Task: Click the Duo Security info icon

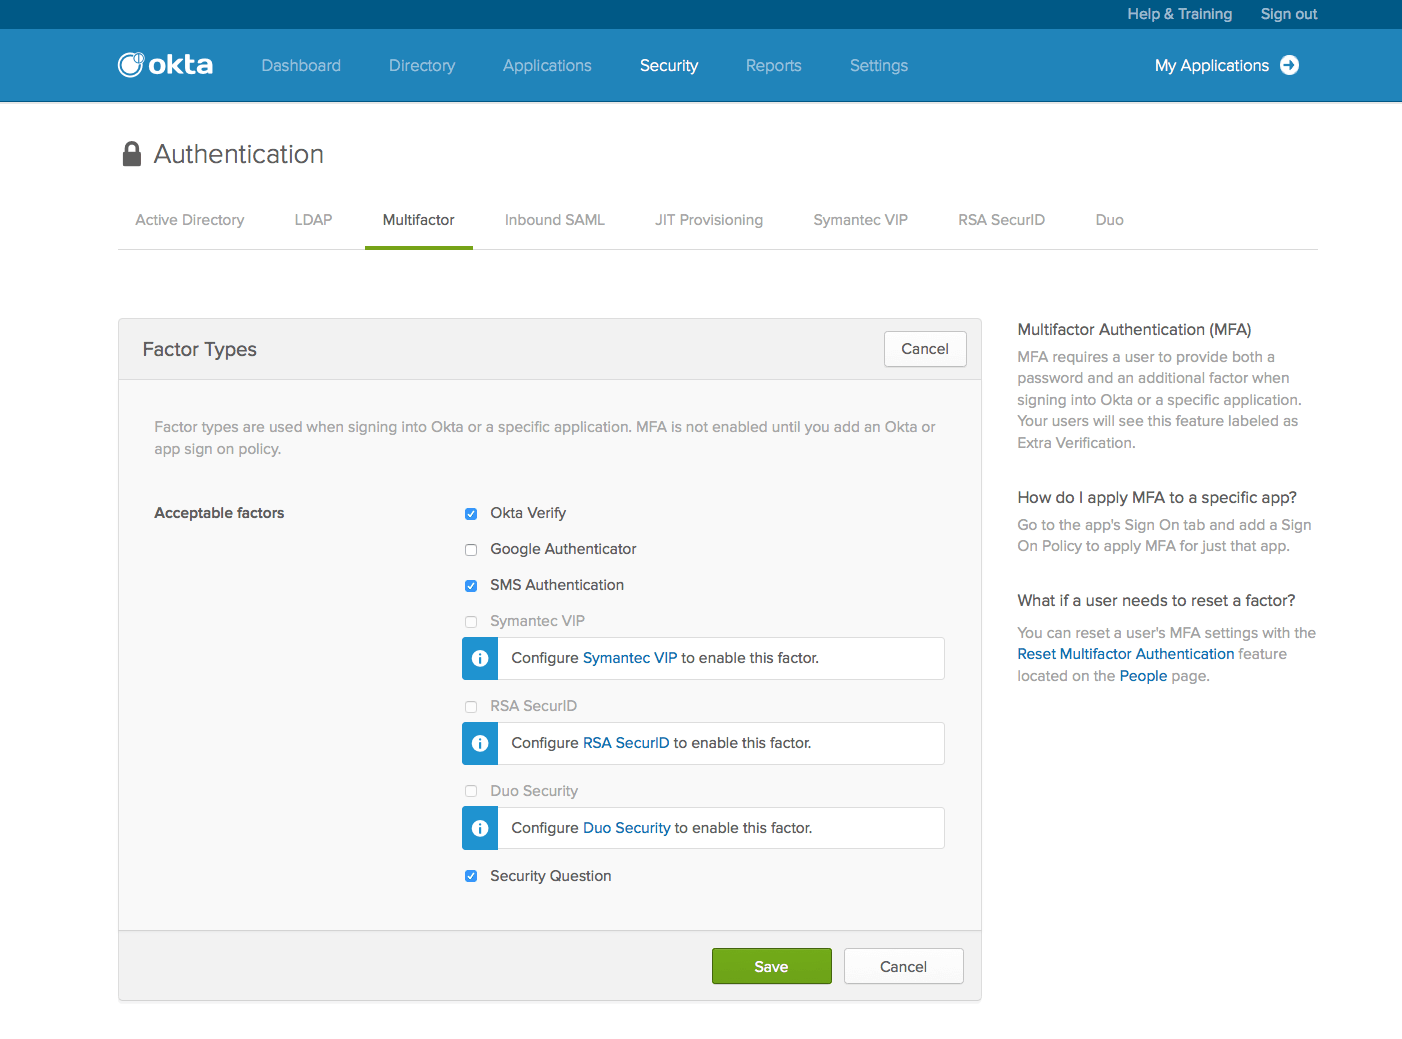Action: click(x=480, y=828)
